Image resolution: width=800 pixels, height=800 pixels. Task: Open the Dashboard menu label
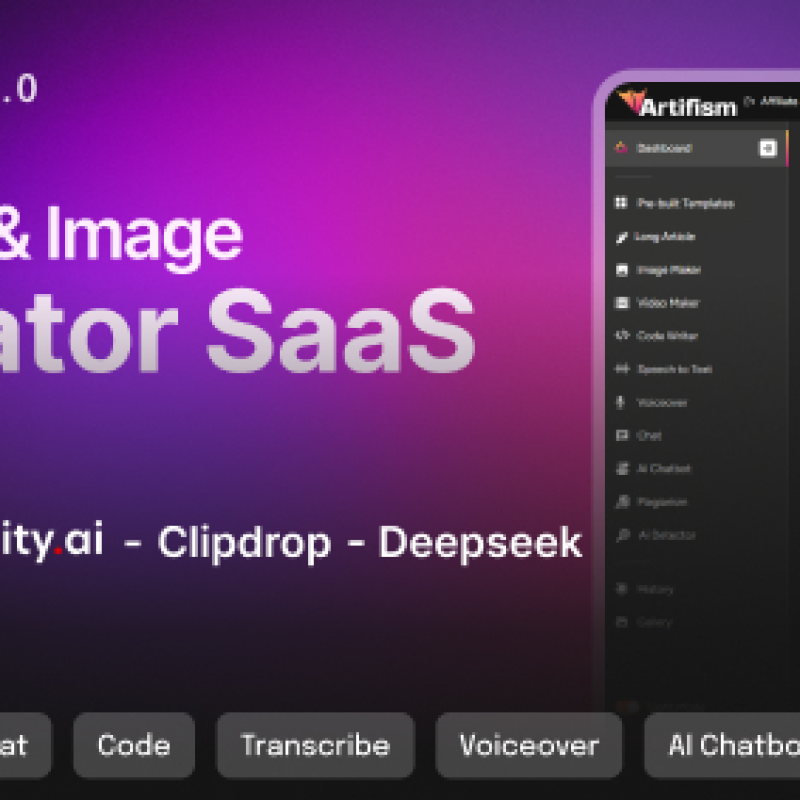[x=664, y=148]
